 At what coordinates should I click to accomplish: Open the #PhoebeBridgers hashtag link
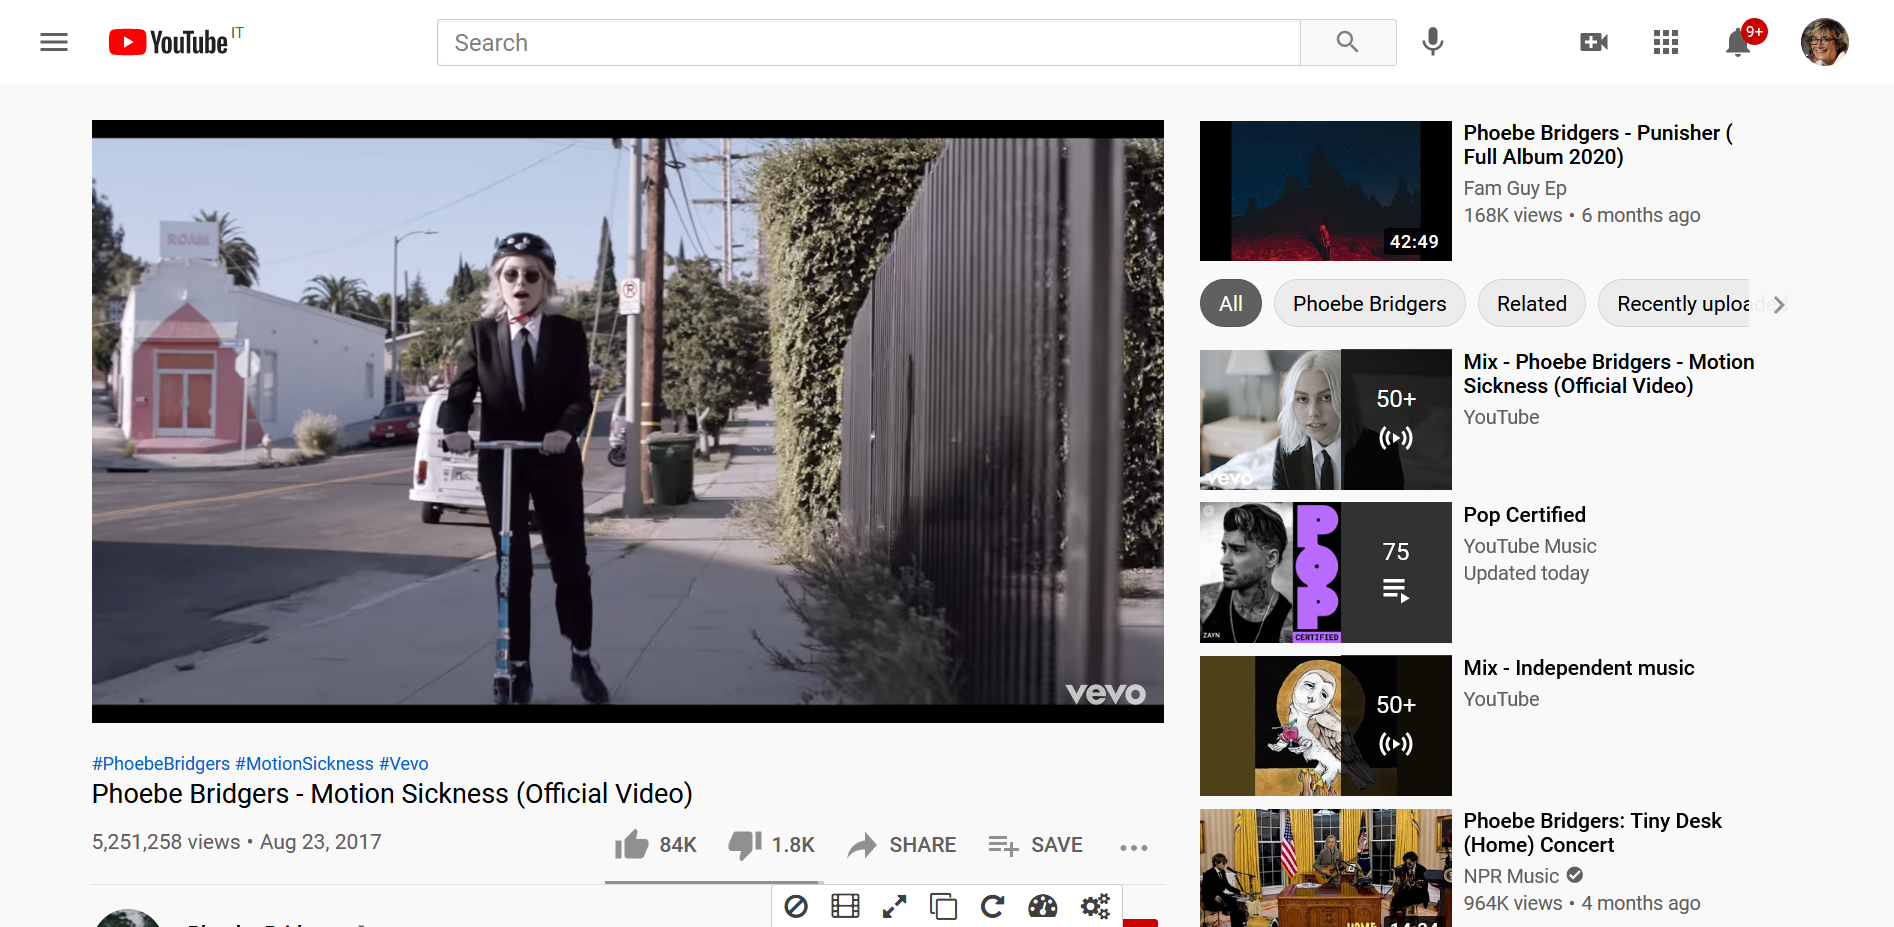[x=161, y=764]
